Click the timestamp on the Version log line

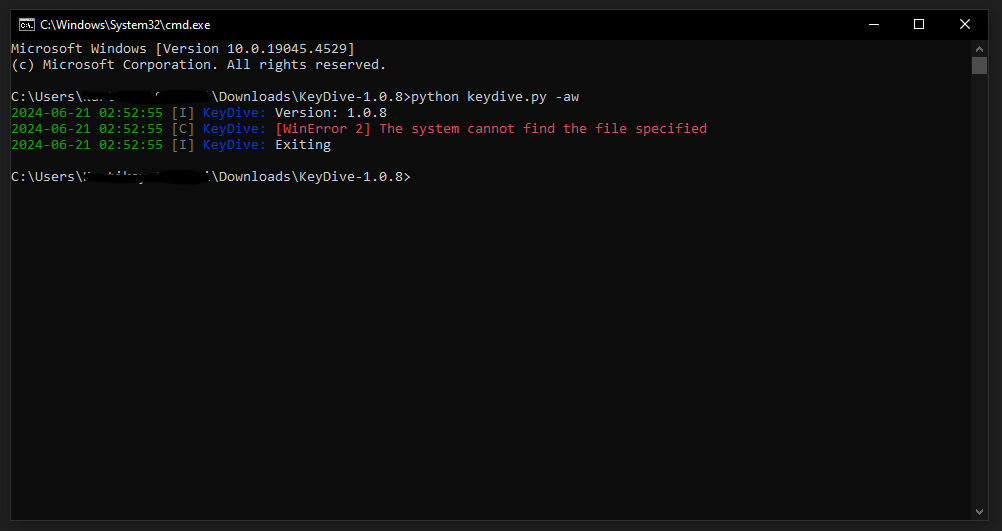(87, 112)
